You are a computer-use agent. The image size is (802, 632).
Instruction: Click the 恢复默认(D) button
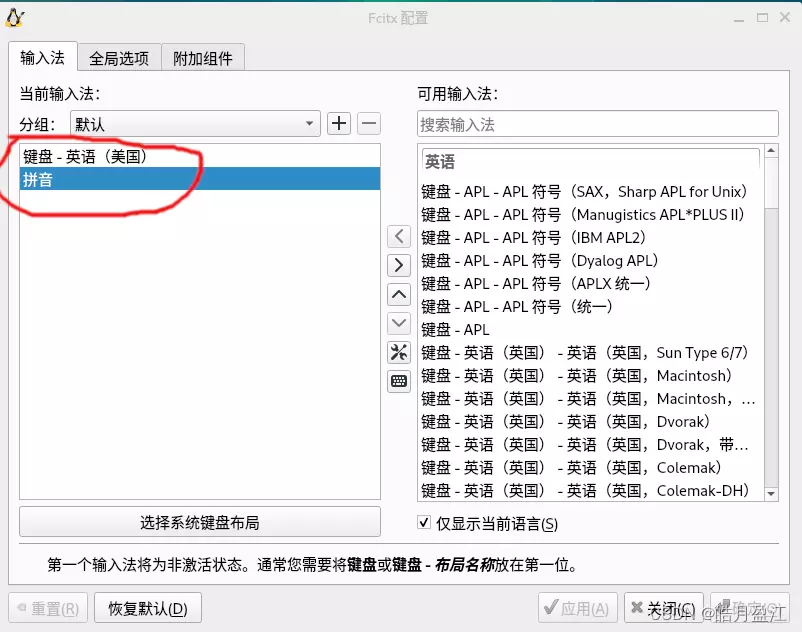tap(148, 608)
